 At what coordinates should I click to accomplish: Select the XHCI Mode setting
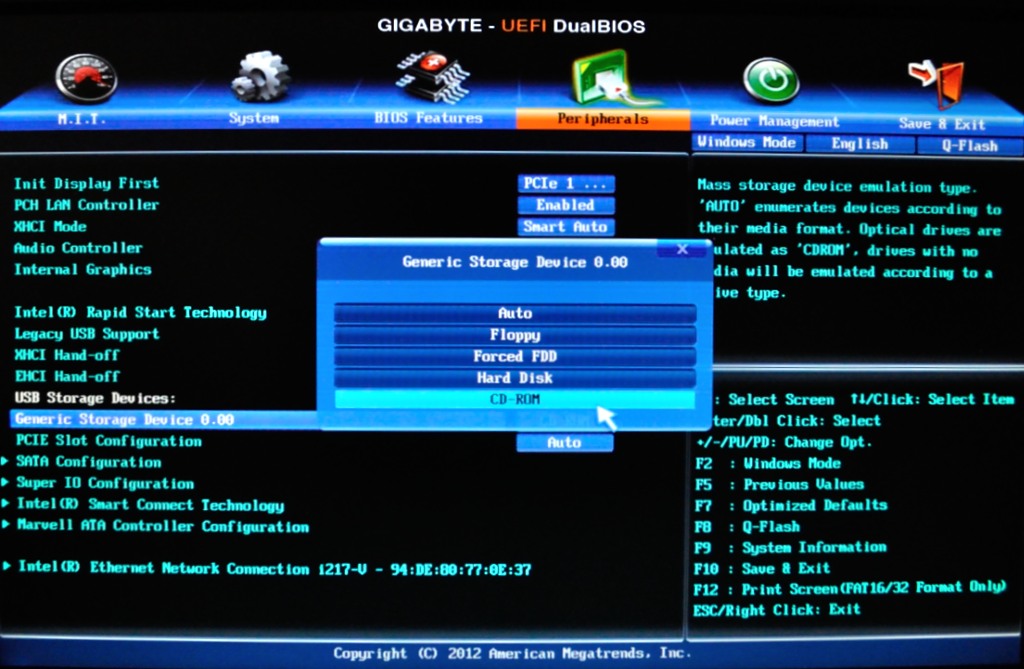[x=50, y=227]
